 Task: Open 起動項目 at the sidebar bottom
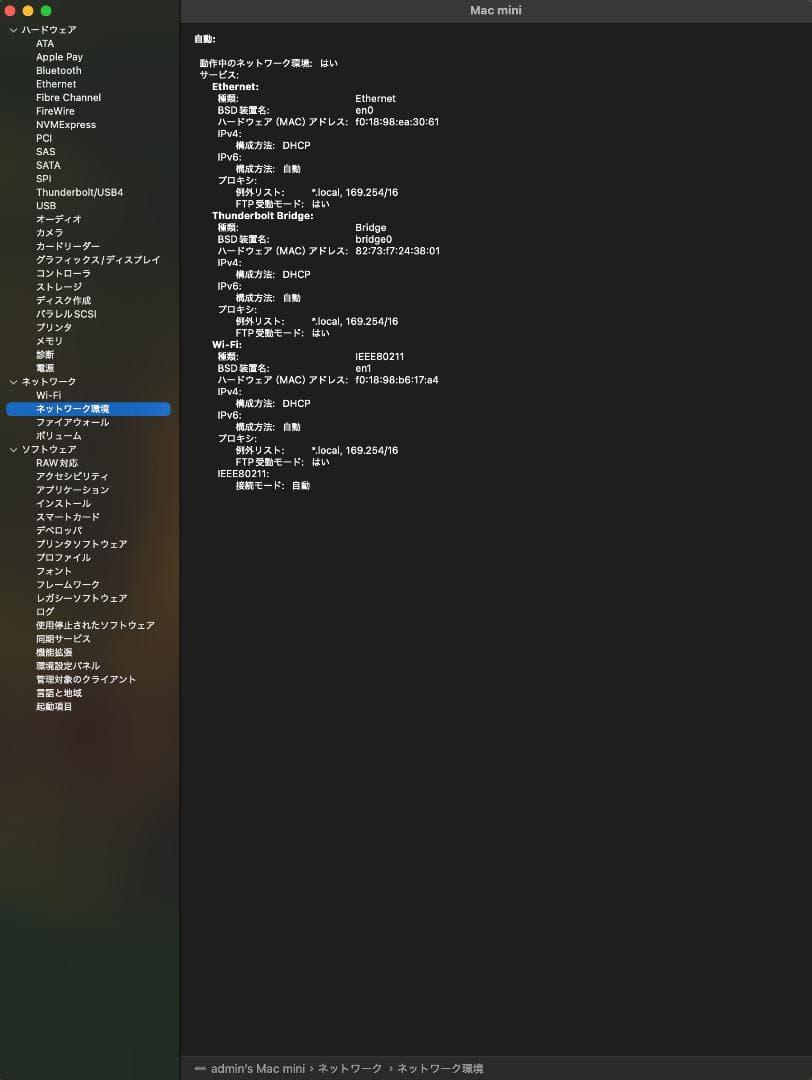coord(54,706)
